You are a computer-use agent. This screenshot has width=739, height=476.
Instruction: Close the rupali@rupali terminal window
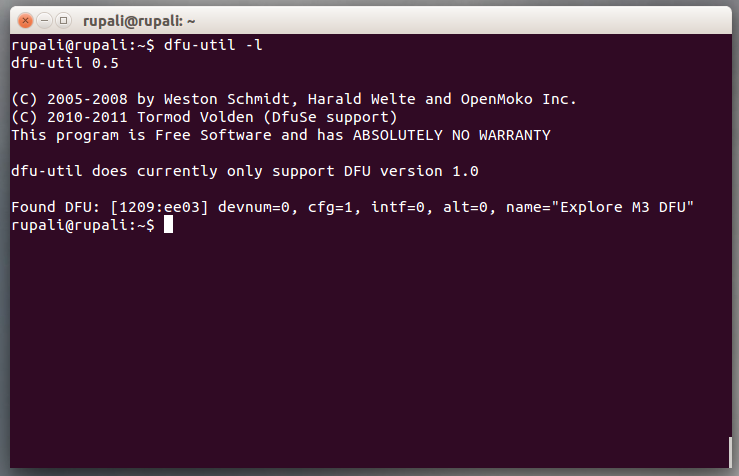[25, 21]
